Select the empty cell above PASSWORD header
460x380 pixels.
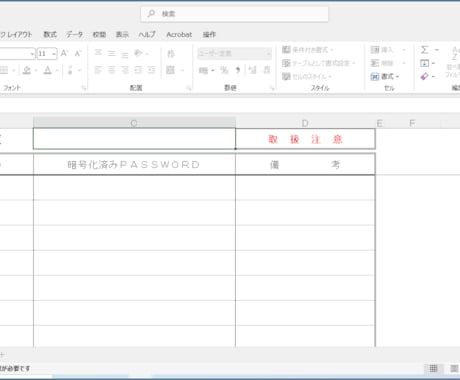tap(134, 139)
